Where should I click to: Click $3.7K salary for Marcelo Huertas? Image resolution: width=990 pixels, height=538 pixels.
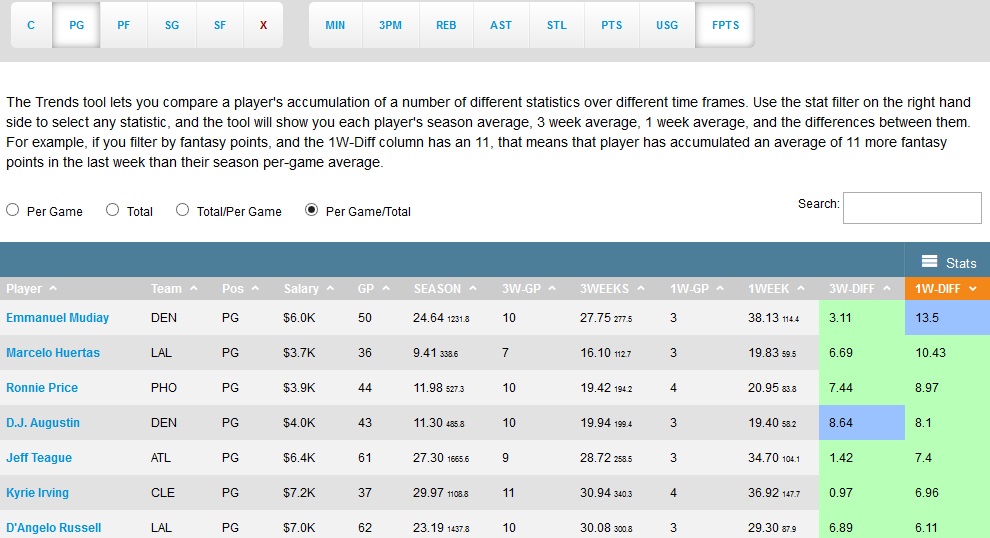coord(299,352)
